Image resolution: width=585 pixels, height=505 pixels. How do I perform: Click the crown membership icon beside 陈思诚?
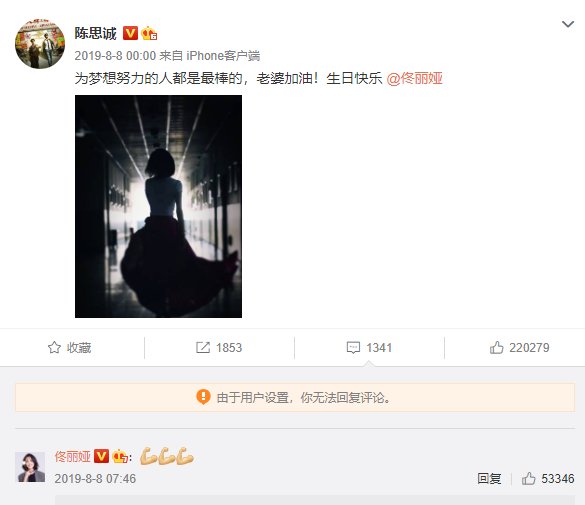point(149,34)
